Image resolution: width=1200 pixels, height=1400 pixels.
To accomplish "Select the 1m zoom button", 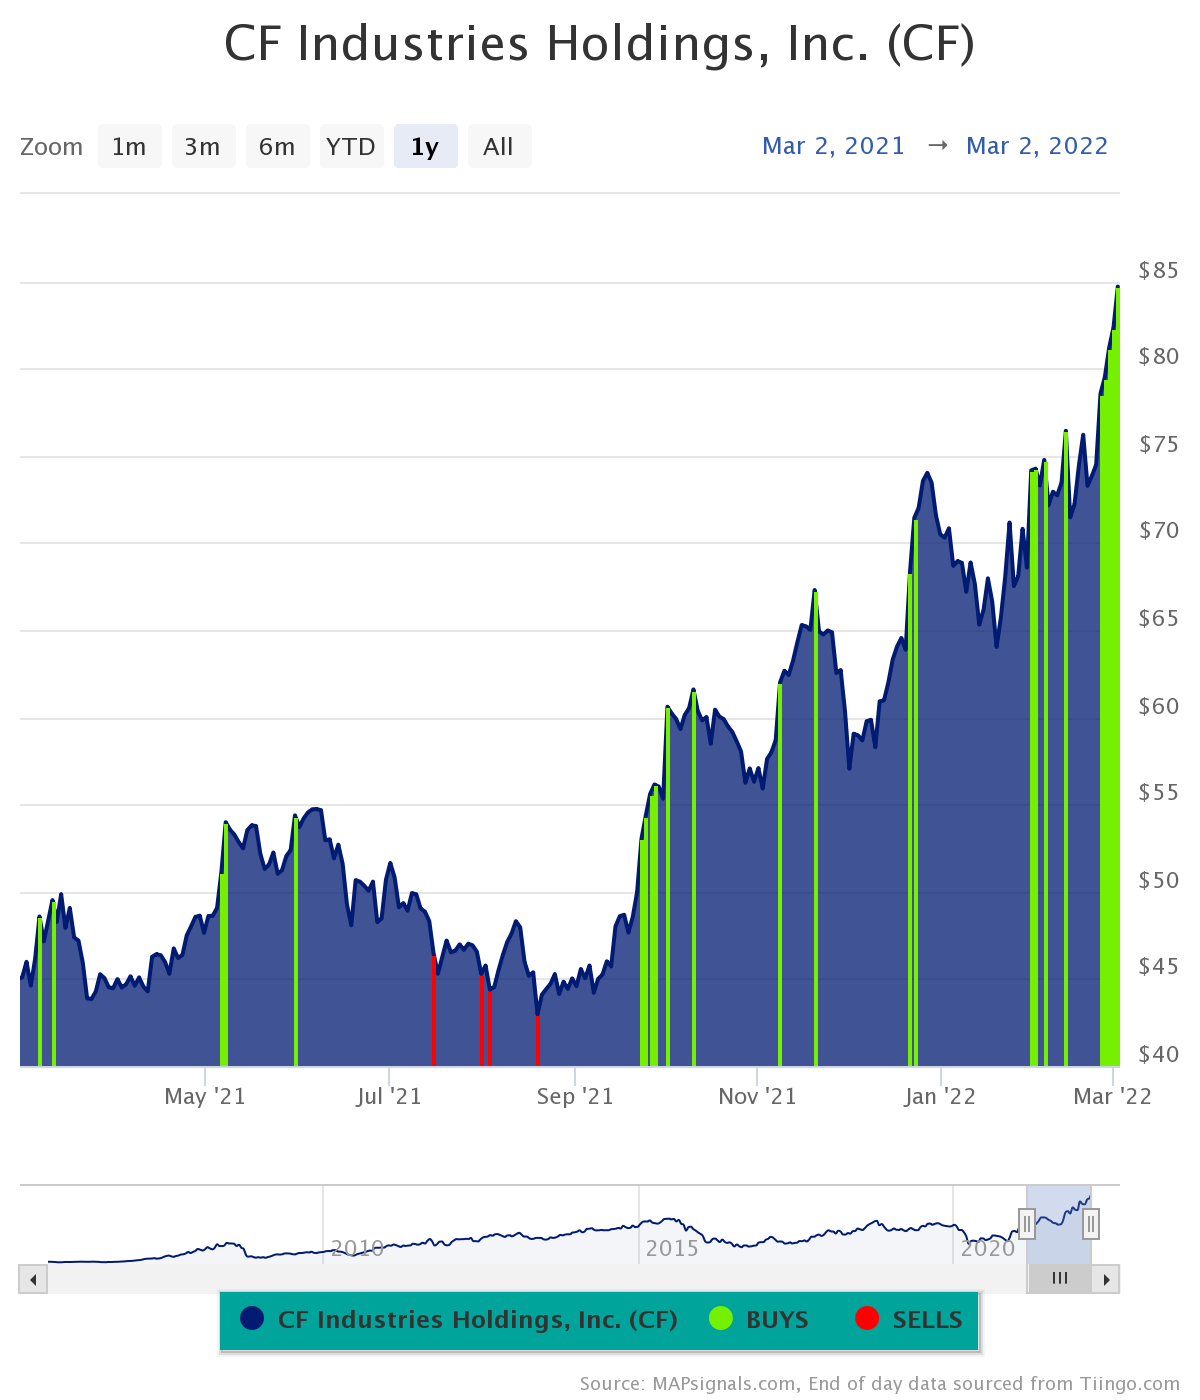I will [x=130, y=147].
